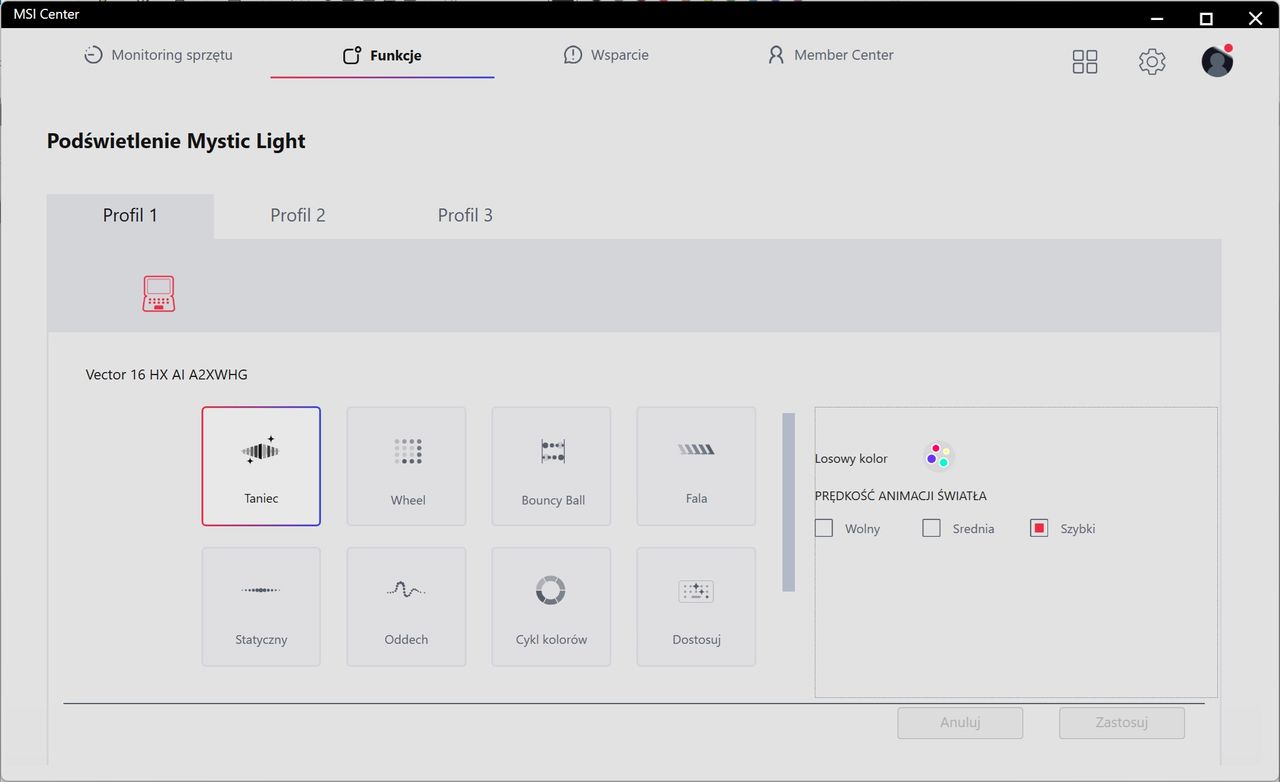Viewport: 1280px width, 782px height.
Task: Click the effects list scrollbar
Action: 789,502
